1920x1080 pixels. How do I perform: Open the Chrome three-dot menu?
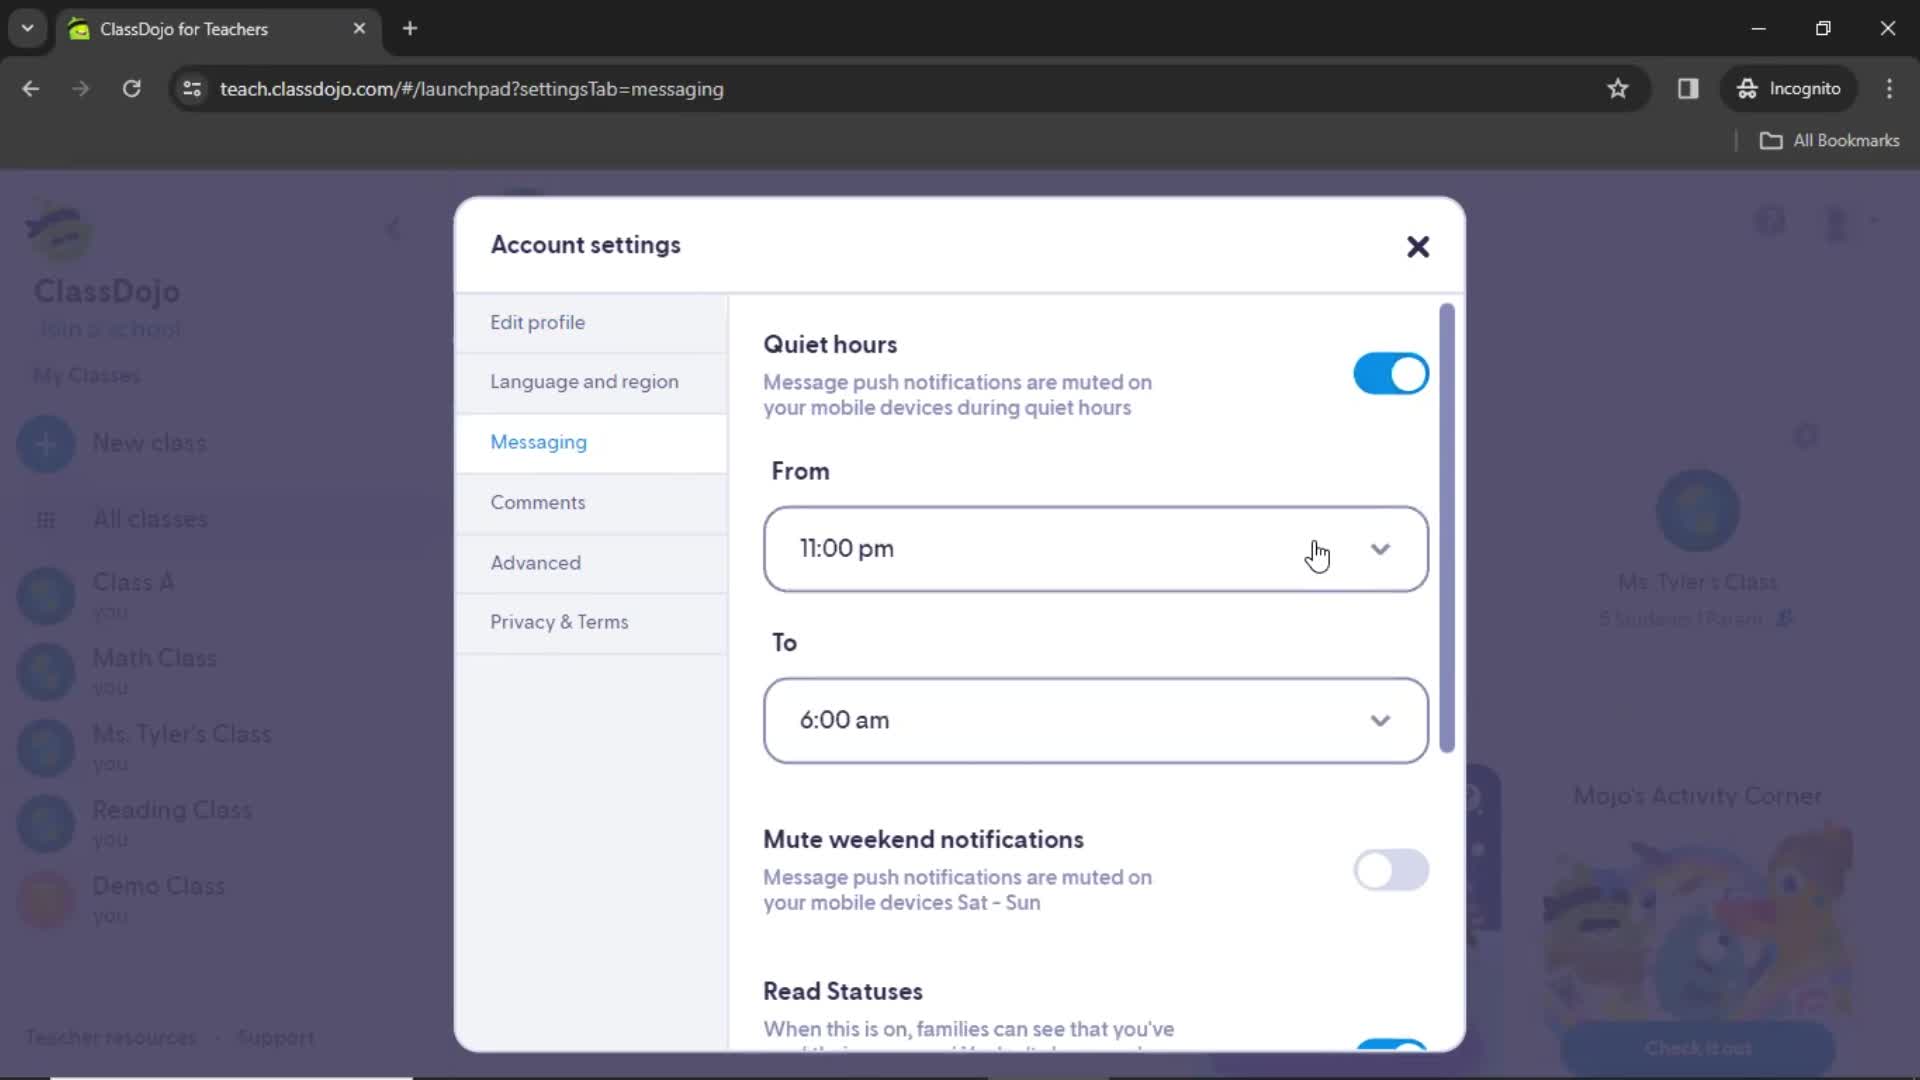1889,89
